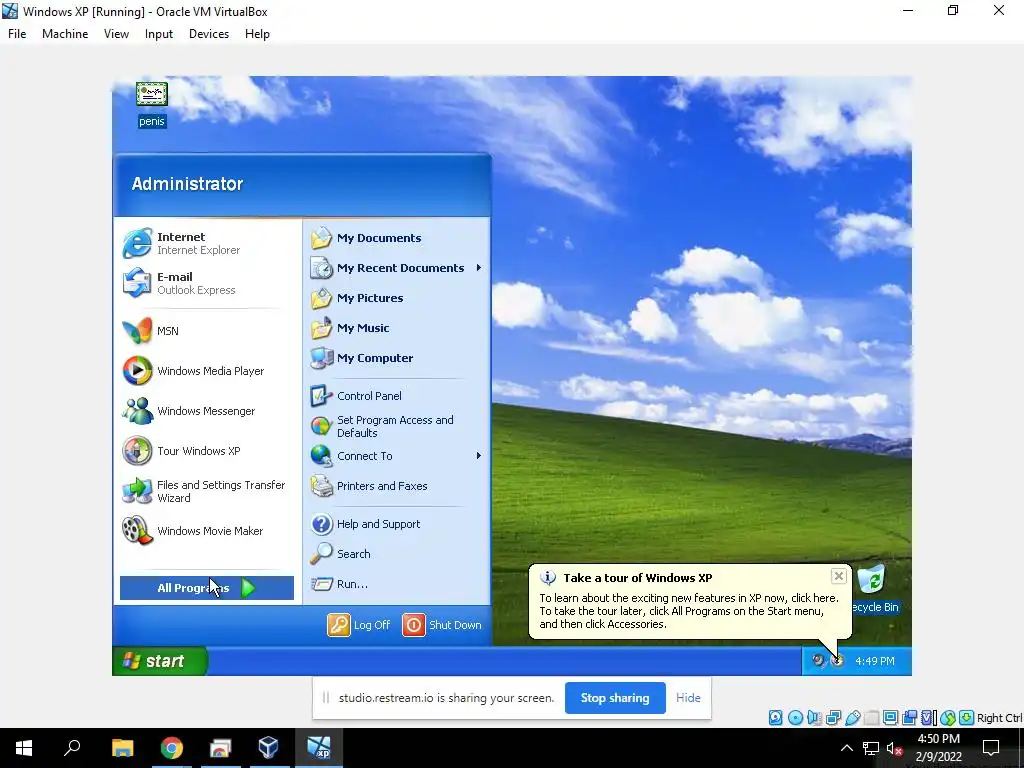Click the Take a tour balloon text

click(x=688, y=611)
